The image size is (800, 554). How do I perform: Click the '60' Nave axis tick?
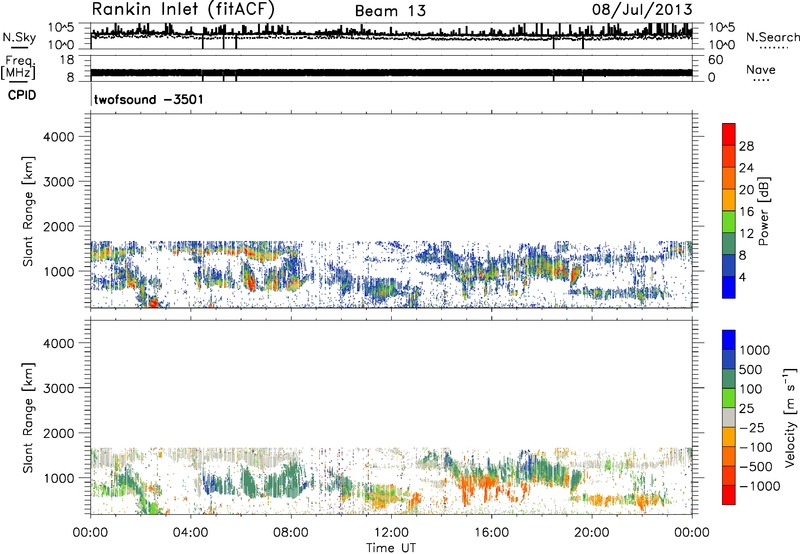coord(715,60)
